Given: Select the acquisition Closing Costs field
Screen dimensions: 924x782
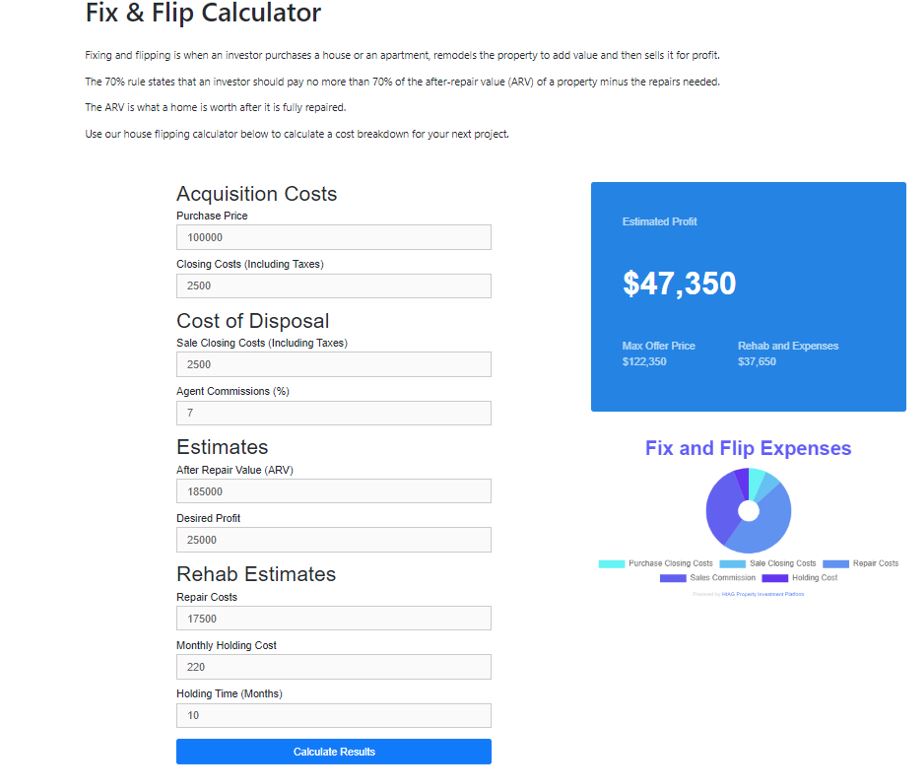Looking at the screenshot, I should (334, 286).
